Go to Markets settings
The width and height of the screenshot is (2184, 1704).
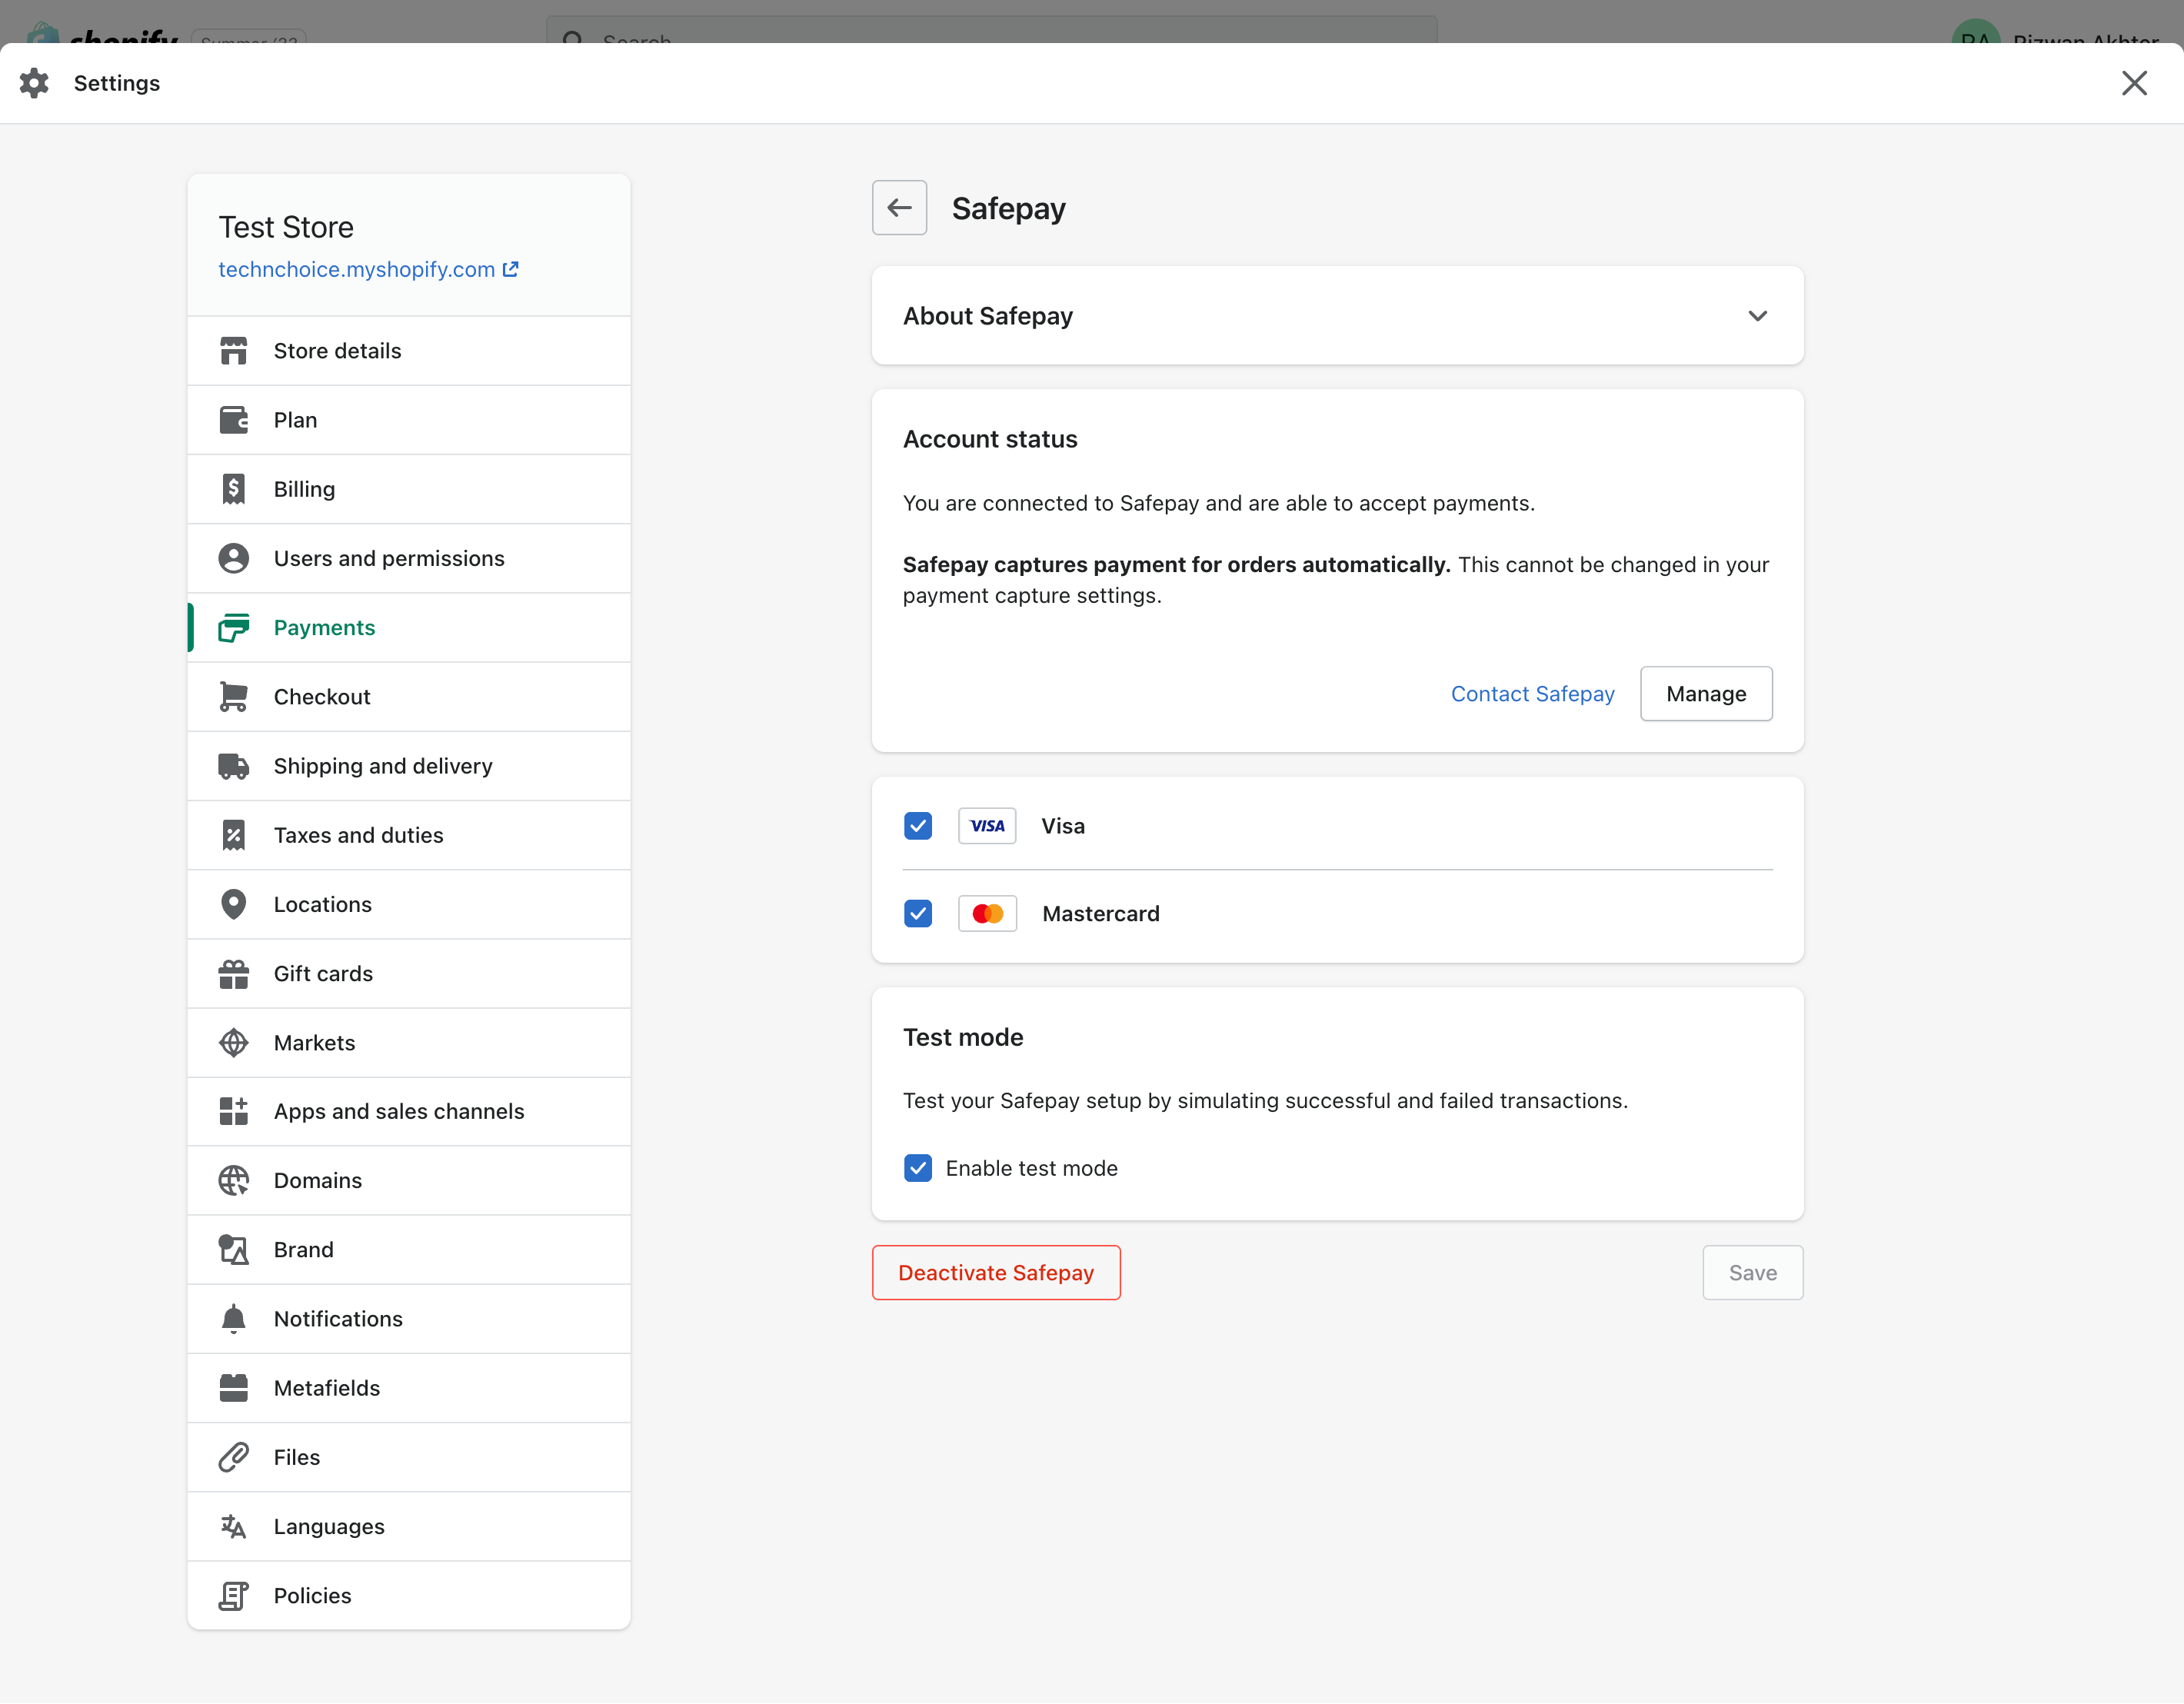pos(409,1043)
